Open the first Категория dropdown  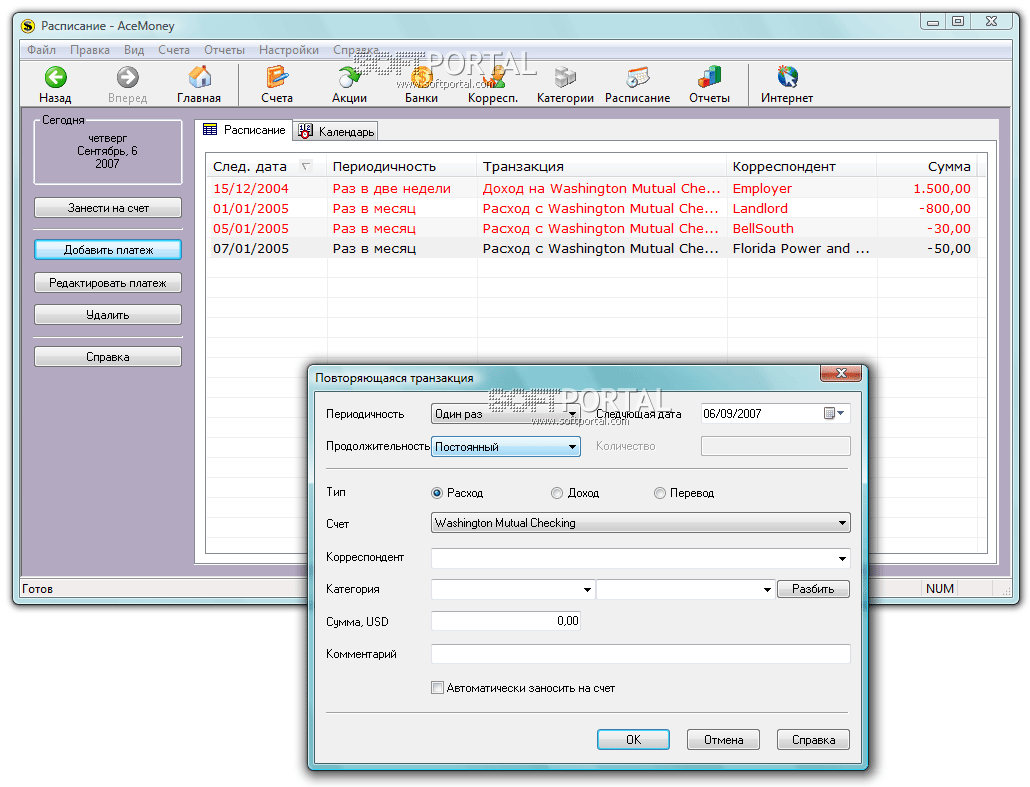coord(587,590)
